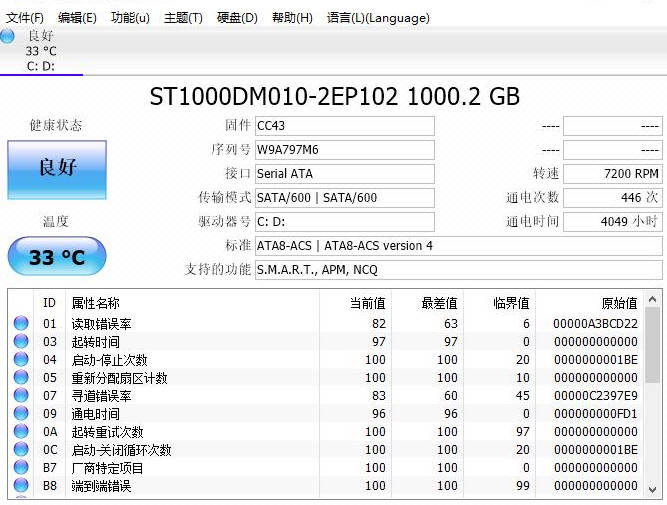
Task: Open the 文件(F) menu
Action: pyautogui.click(x=25, y=18)
